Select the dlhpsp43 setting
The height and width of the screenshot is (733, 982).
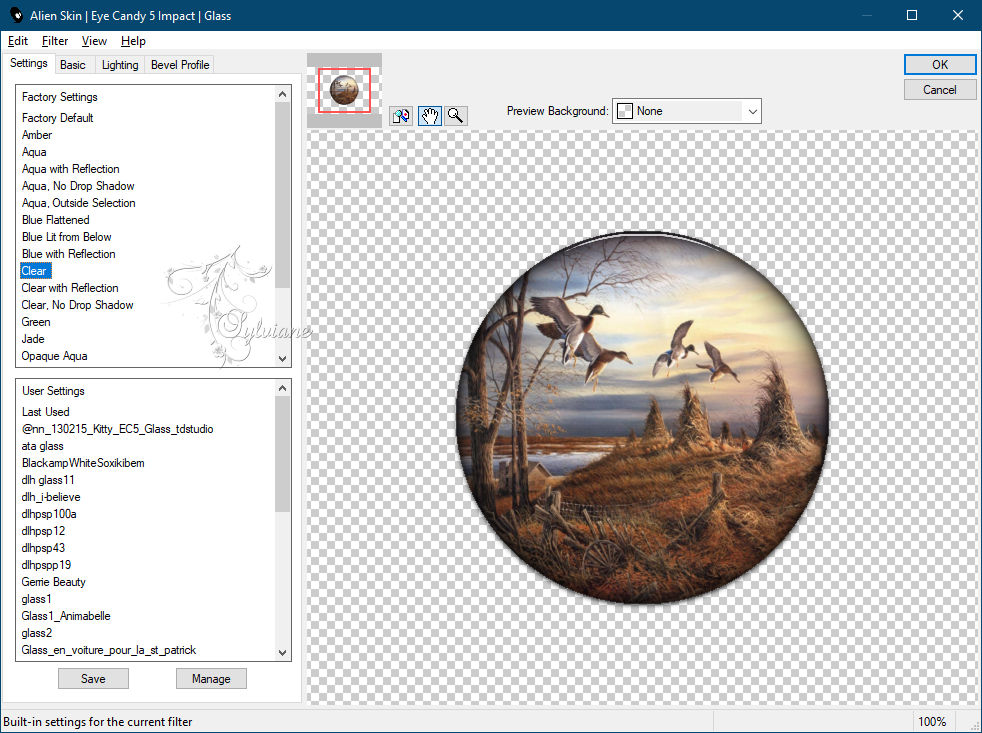43,548
